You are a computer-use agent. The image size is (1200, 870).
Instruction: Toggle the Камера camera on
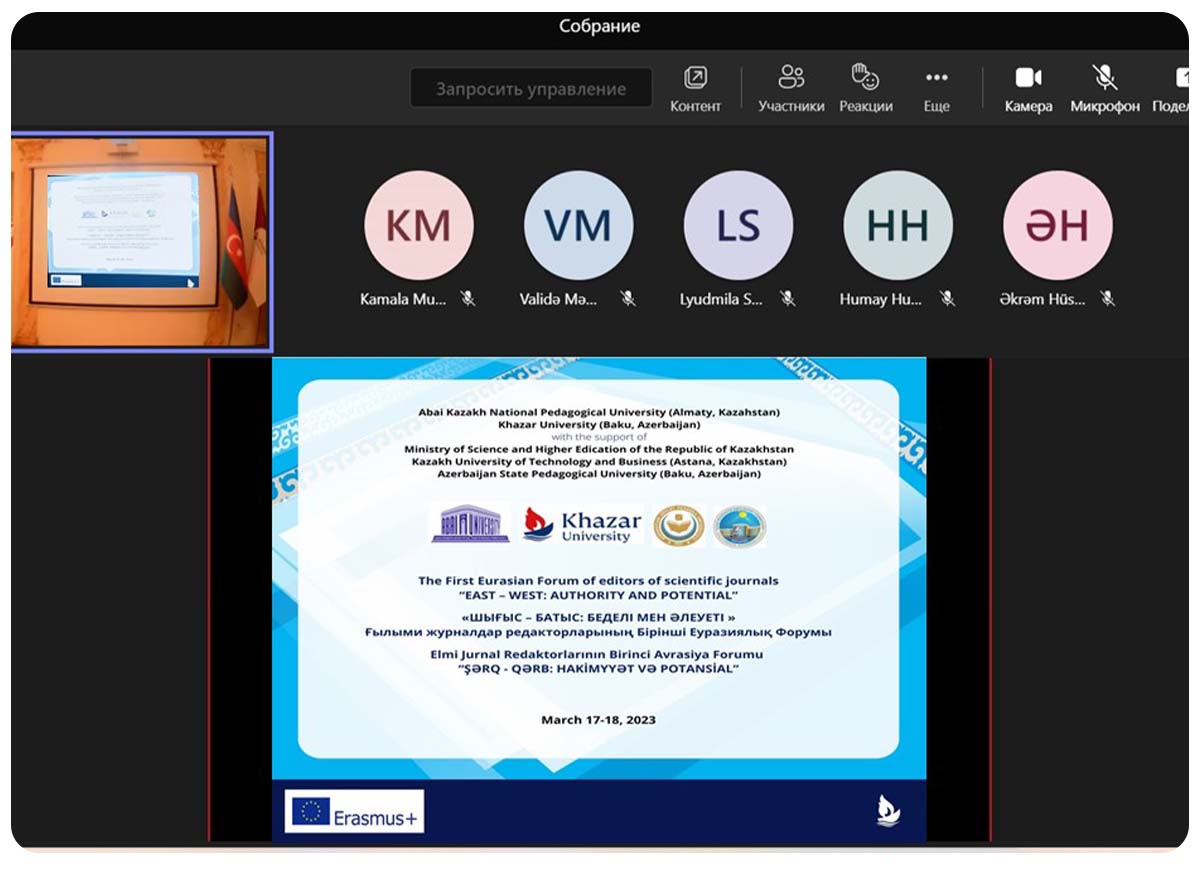click(1028, 88)
